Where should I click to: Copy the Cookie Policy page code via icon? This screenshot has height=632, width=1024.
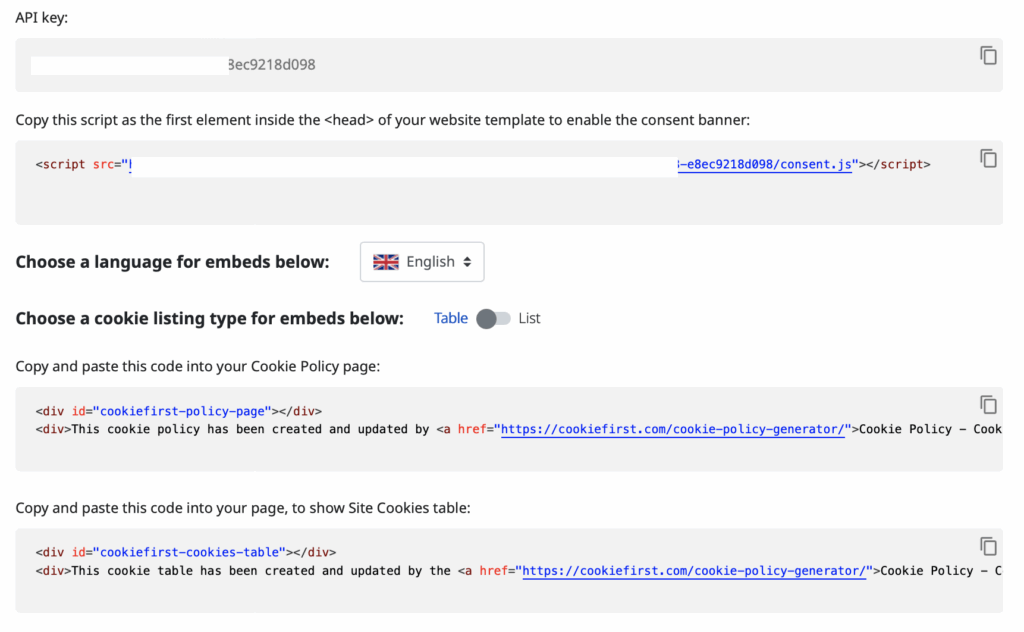click(988, 405)
